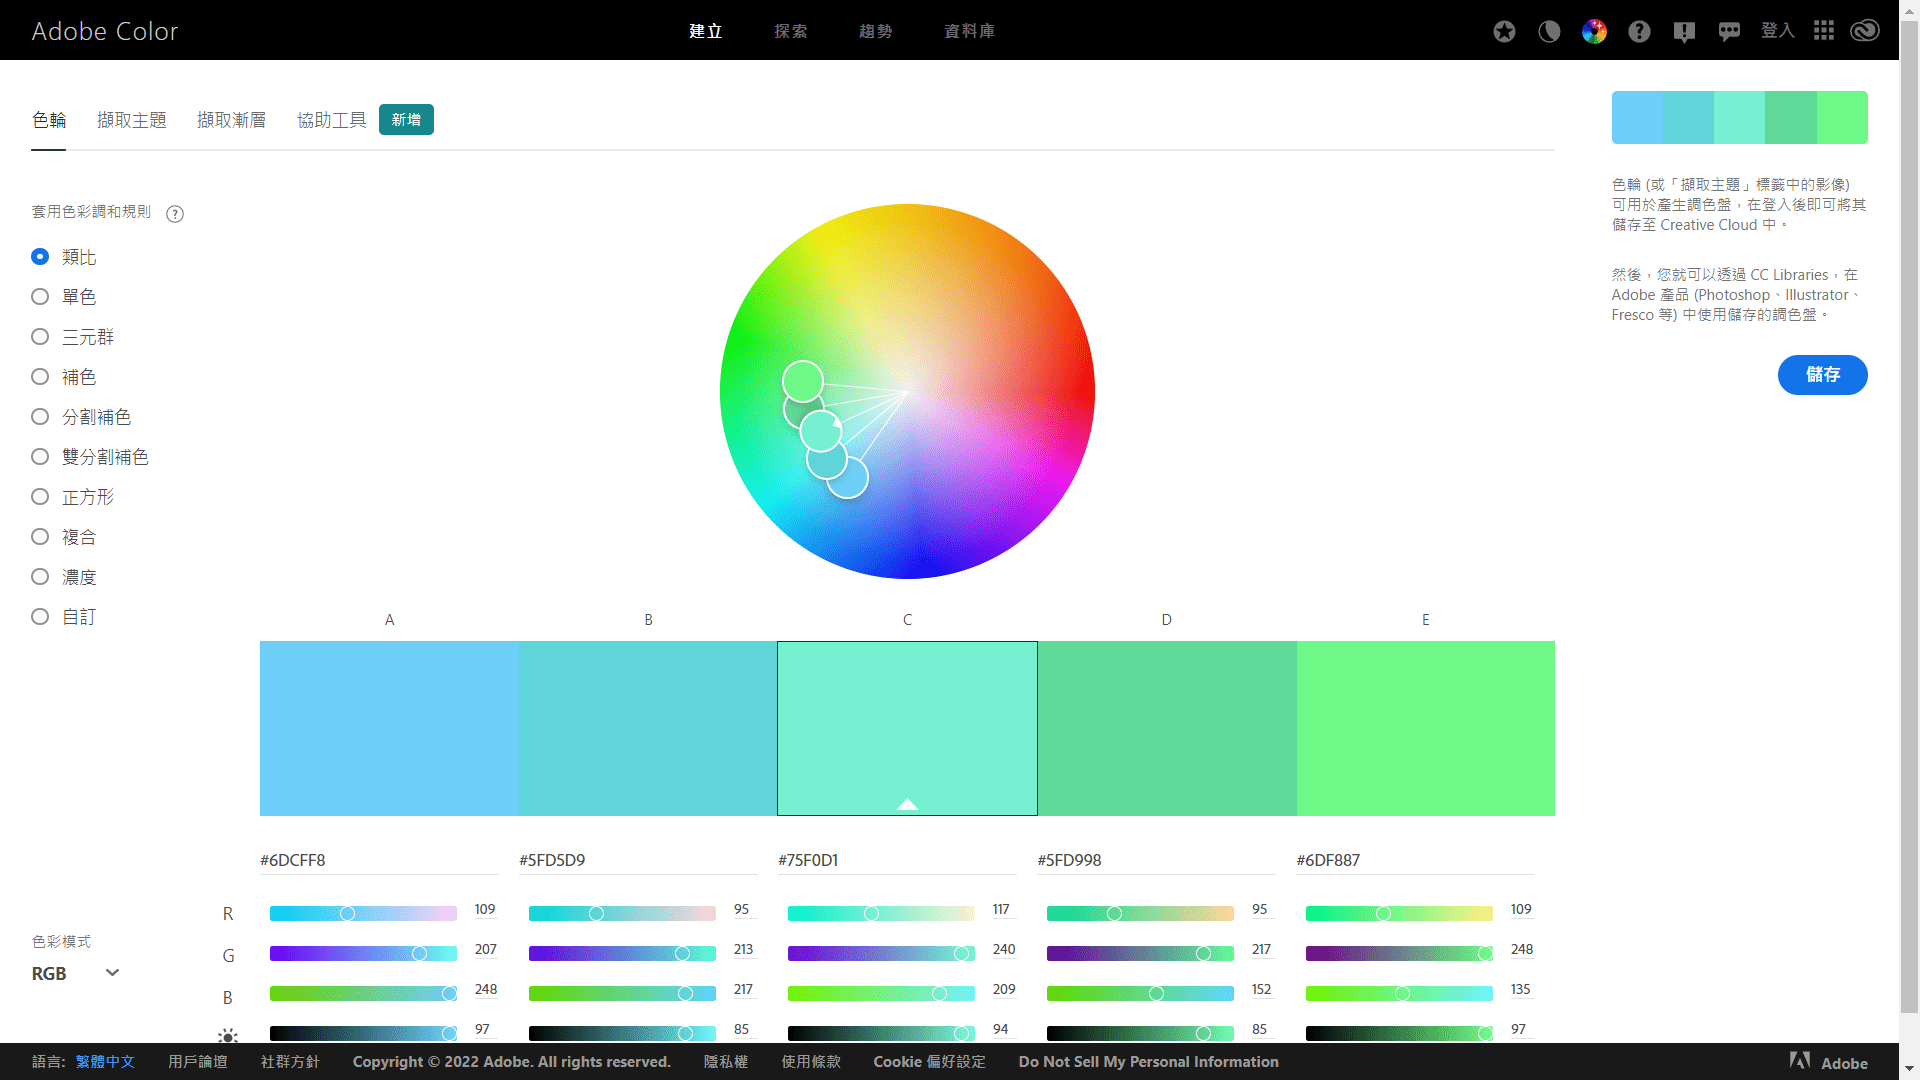Open the 資料庫 menu item
Image resolution: width=1920 pixels, height=1080 pixels.
(x=969, y=31)
